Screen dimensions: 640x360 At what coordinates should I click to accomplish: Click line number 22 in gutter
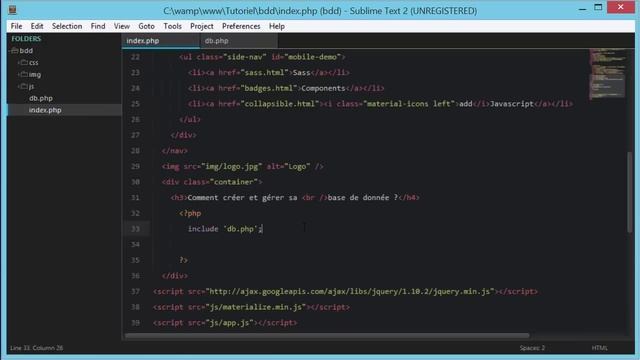135,57
